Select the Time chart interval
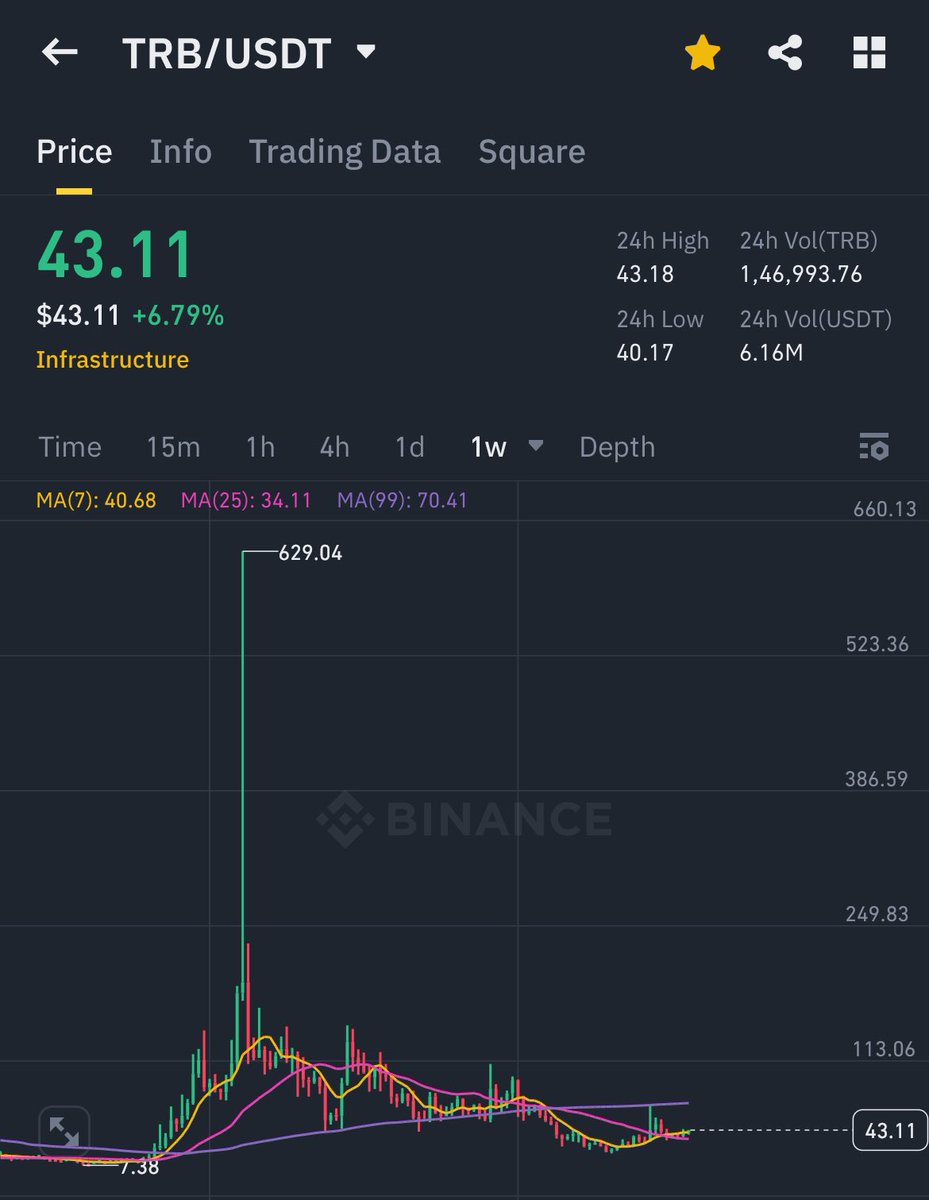Image resolution: width=929 pixels, height=1200 pixels. [70, 447]
